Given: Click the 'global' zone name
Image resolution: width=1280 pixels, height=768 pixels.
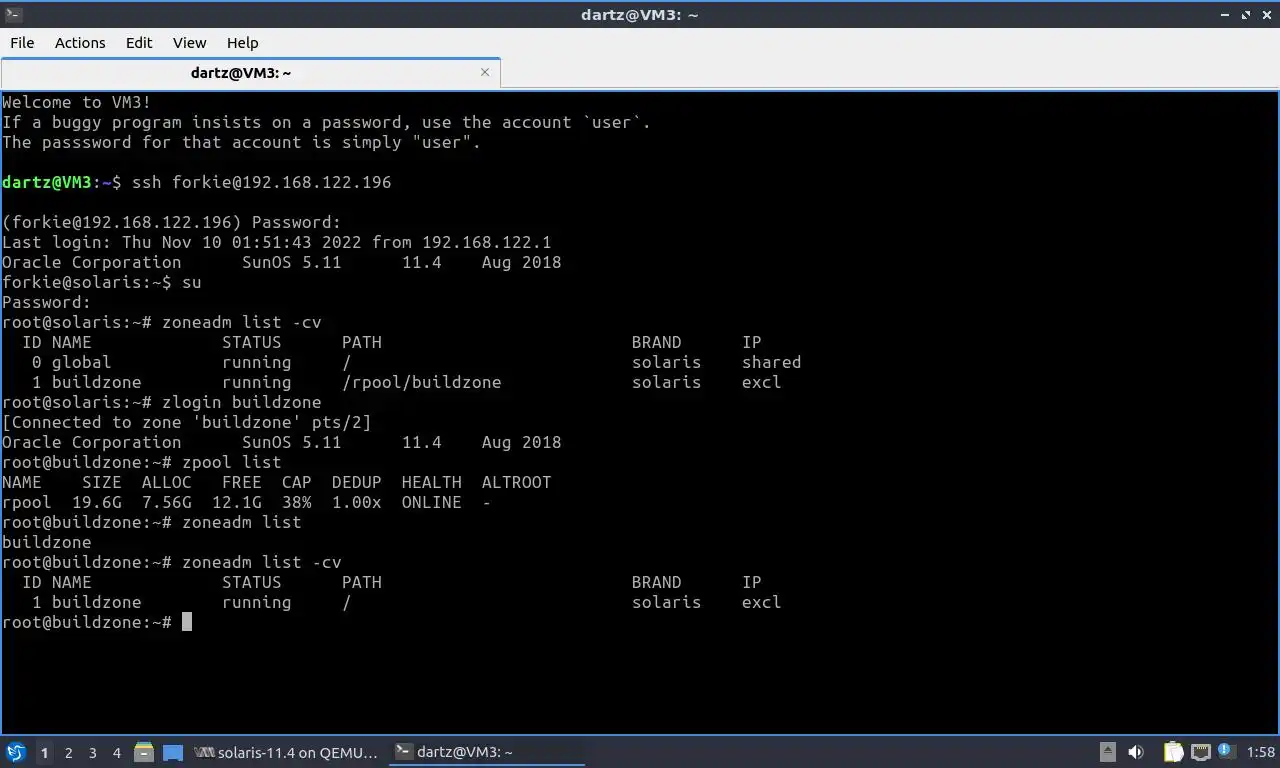Looking at the screenshot, I should [x=82, y=362].
